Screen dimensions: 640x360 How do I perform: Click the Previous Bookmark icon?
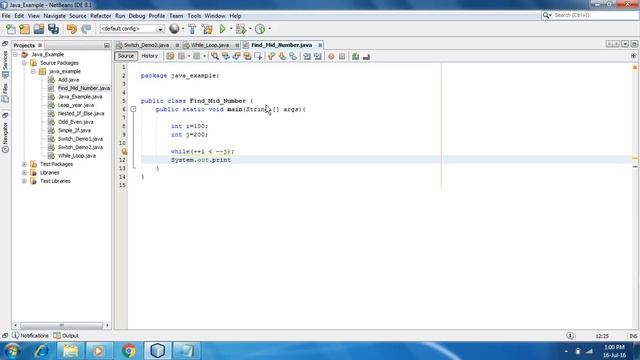coord(271,56)
